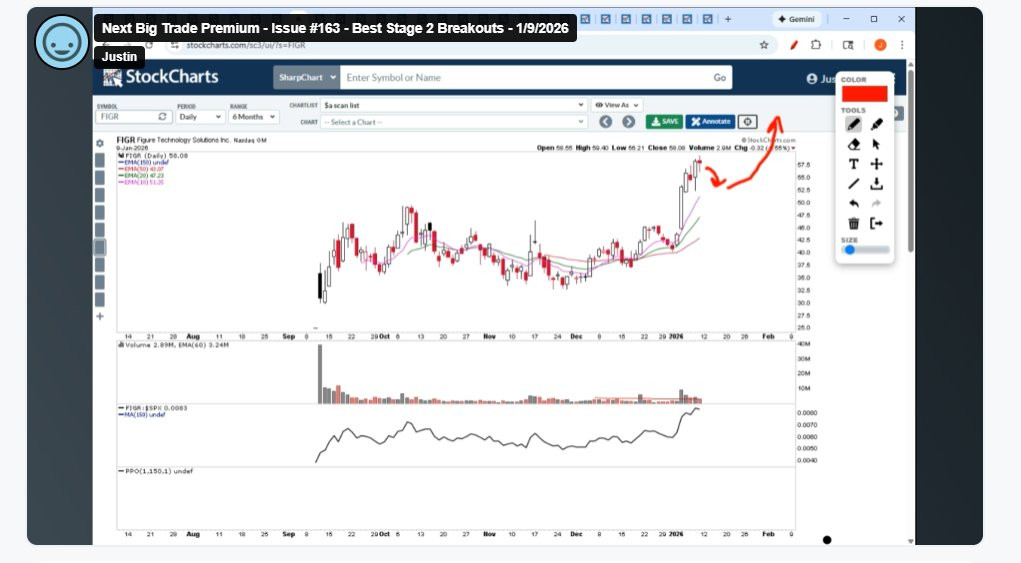Select the four-arrow move tool

tap(876, 164)
